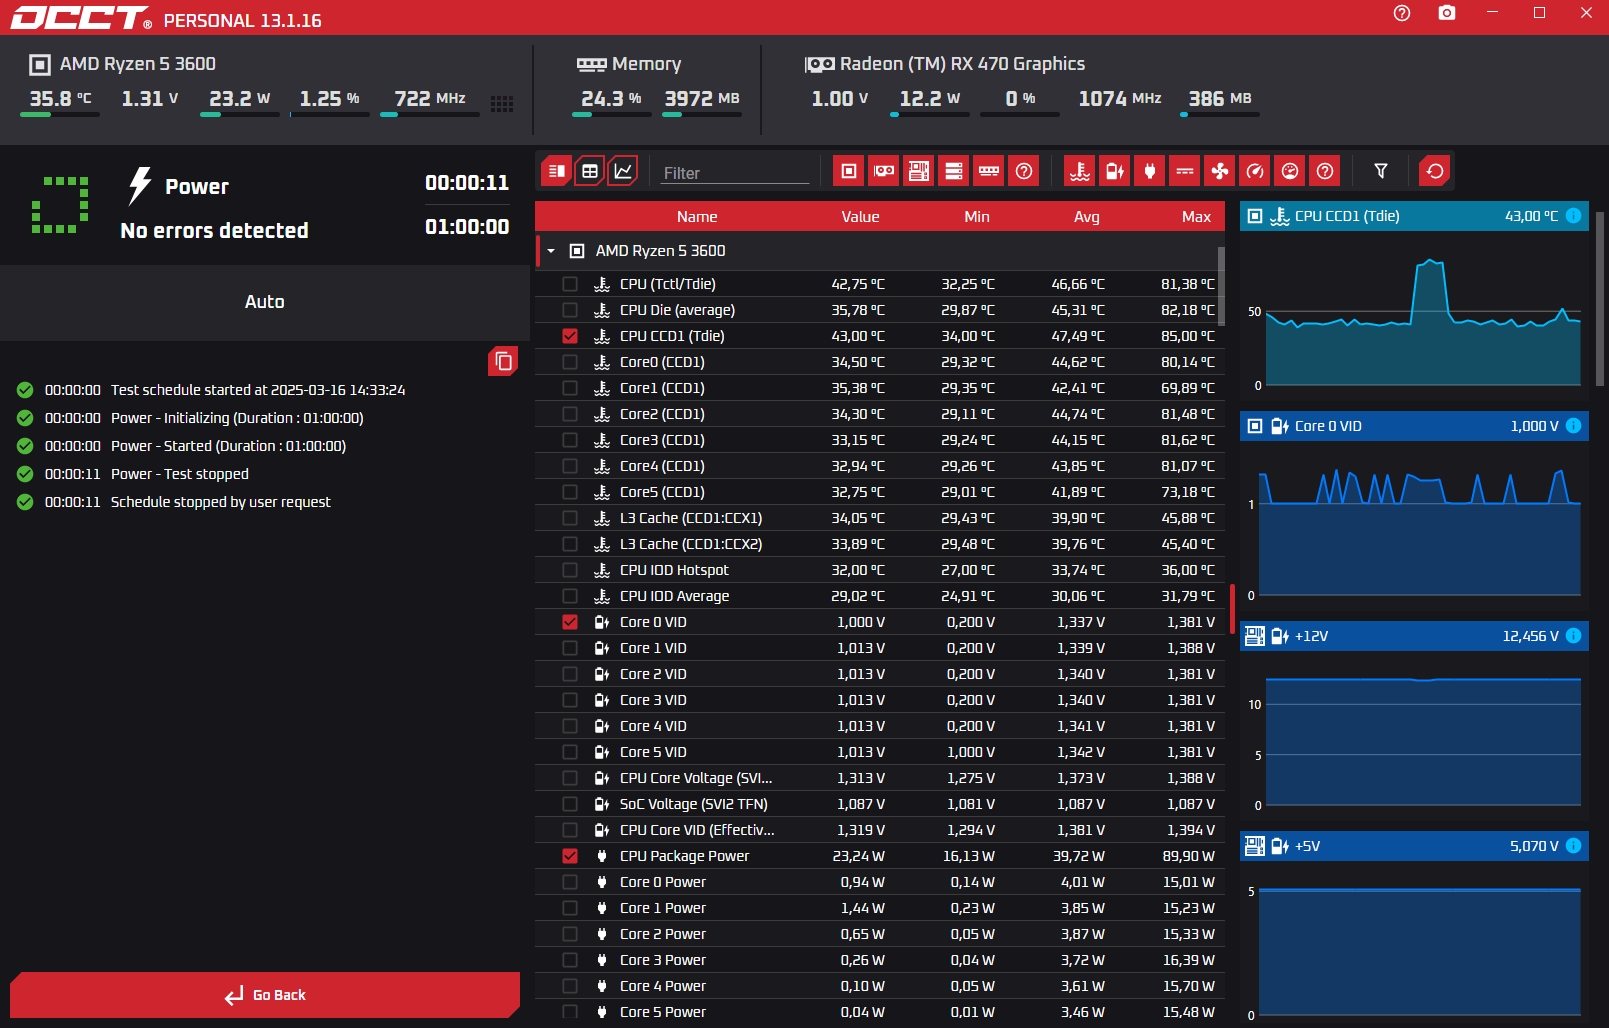This screenshot has width=1609, height=1028.
Task: Copy the test log to clipboard
Action: (x=503, y=361)
